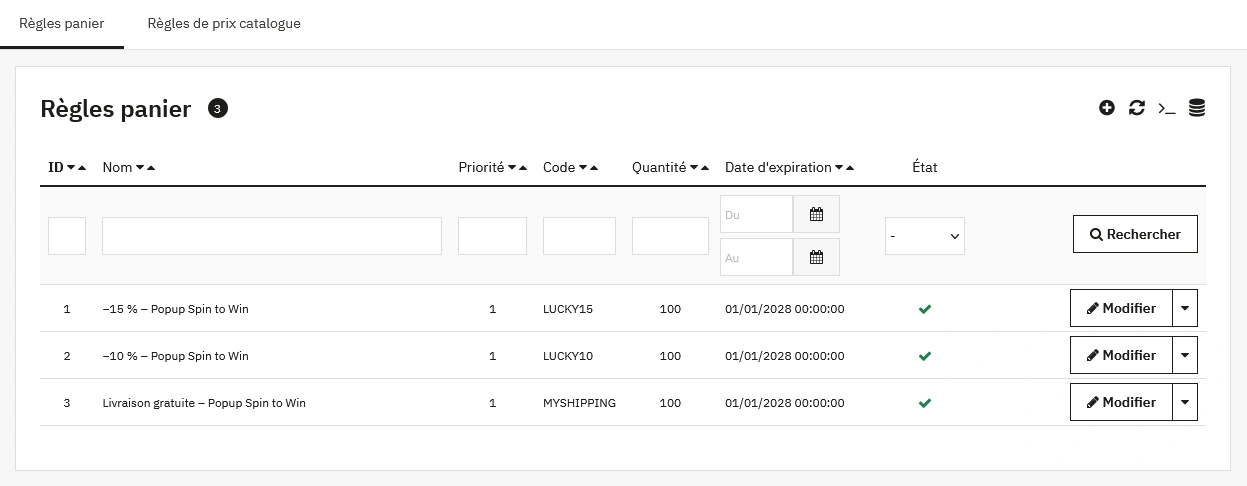
Task: Sort Code column descending arrow
Action: tap(583, 168)
